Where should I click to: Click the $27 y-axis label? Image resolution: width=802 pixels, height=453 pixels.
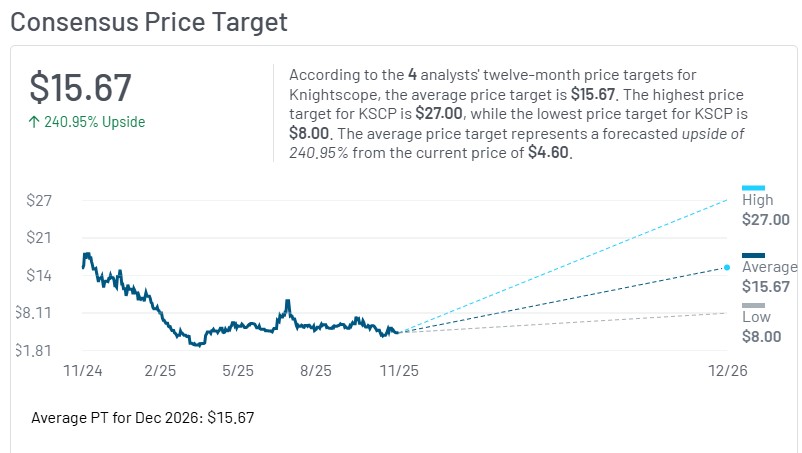pos(39,200)
